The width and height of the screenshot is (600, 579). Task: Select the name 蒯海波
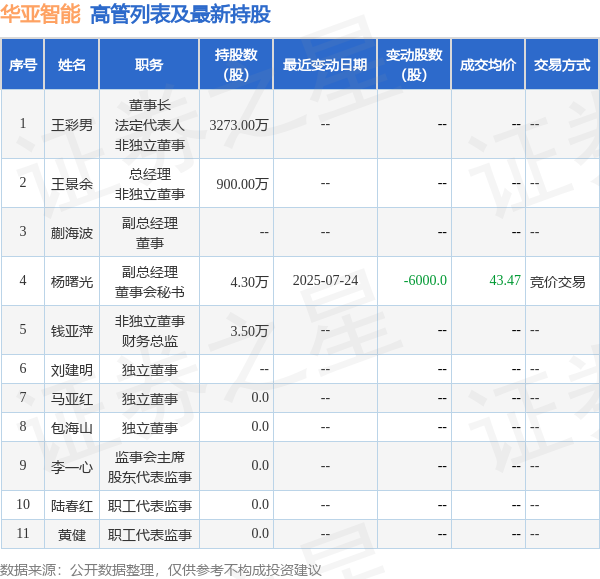pyautogui.click(x=72, y=233)
